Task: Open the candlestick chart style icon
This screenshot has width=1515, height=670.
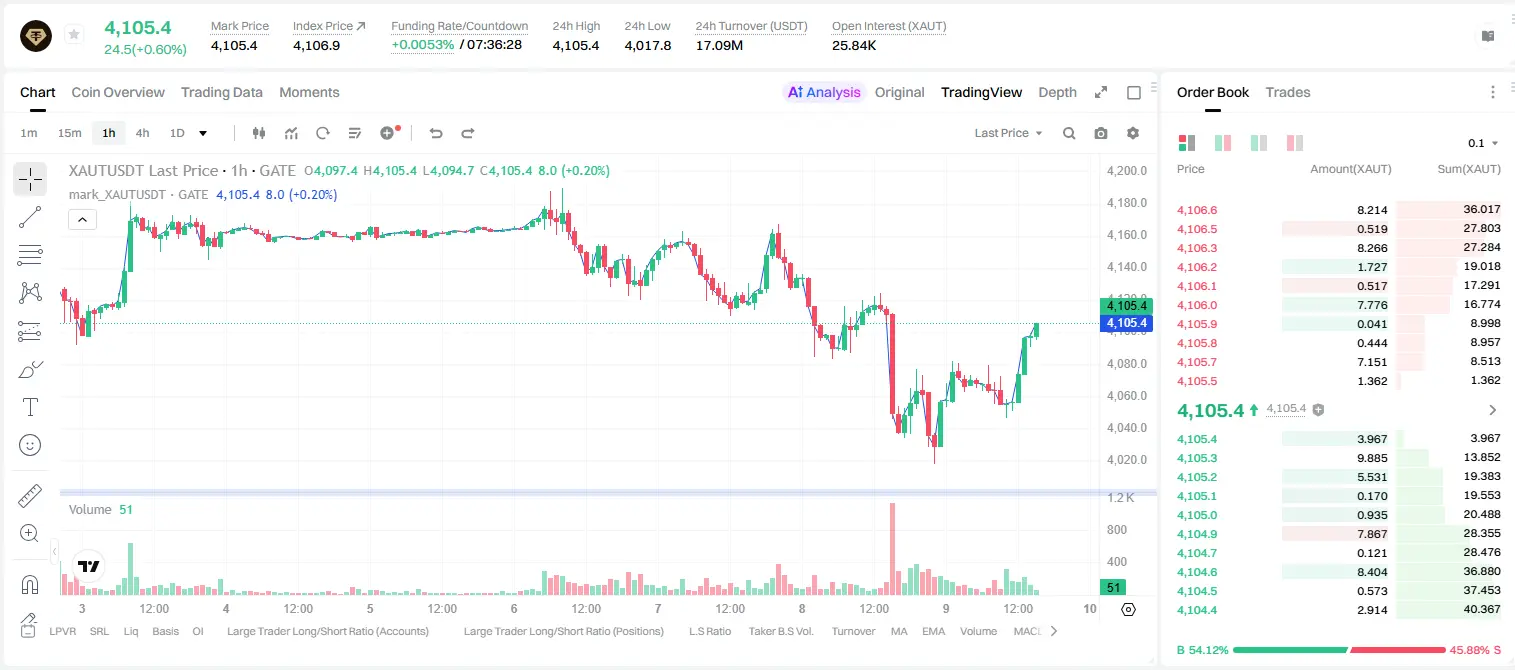Action: click(259, 133)
